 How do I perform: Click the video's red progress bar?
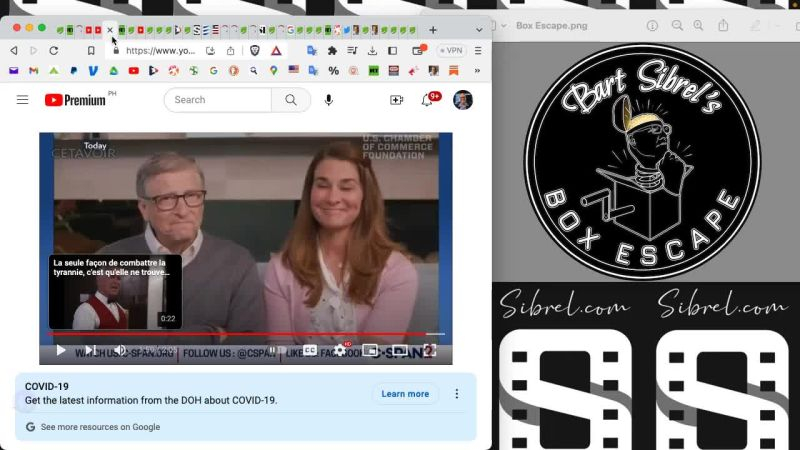[x=240, y=333]
